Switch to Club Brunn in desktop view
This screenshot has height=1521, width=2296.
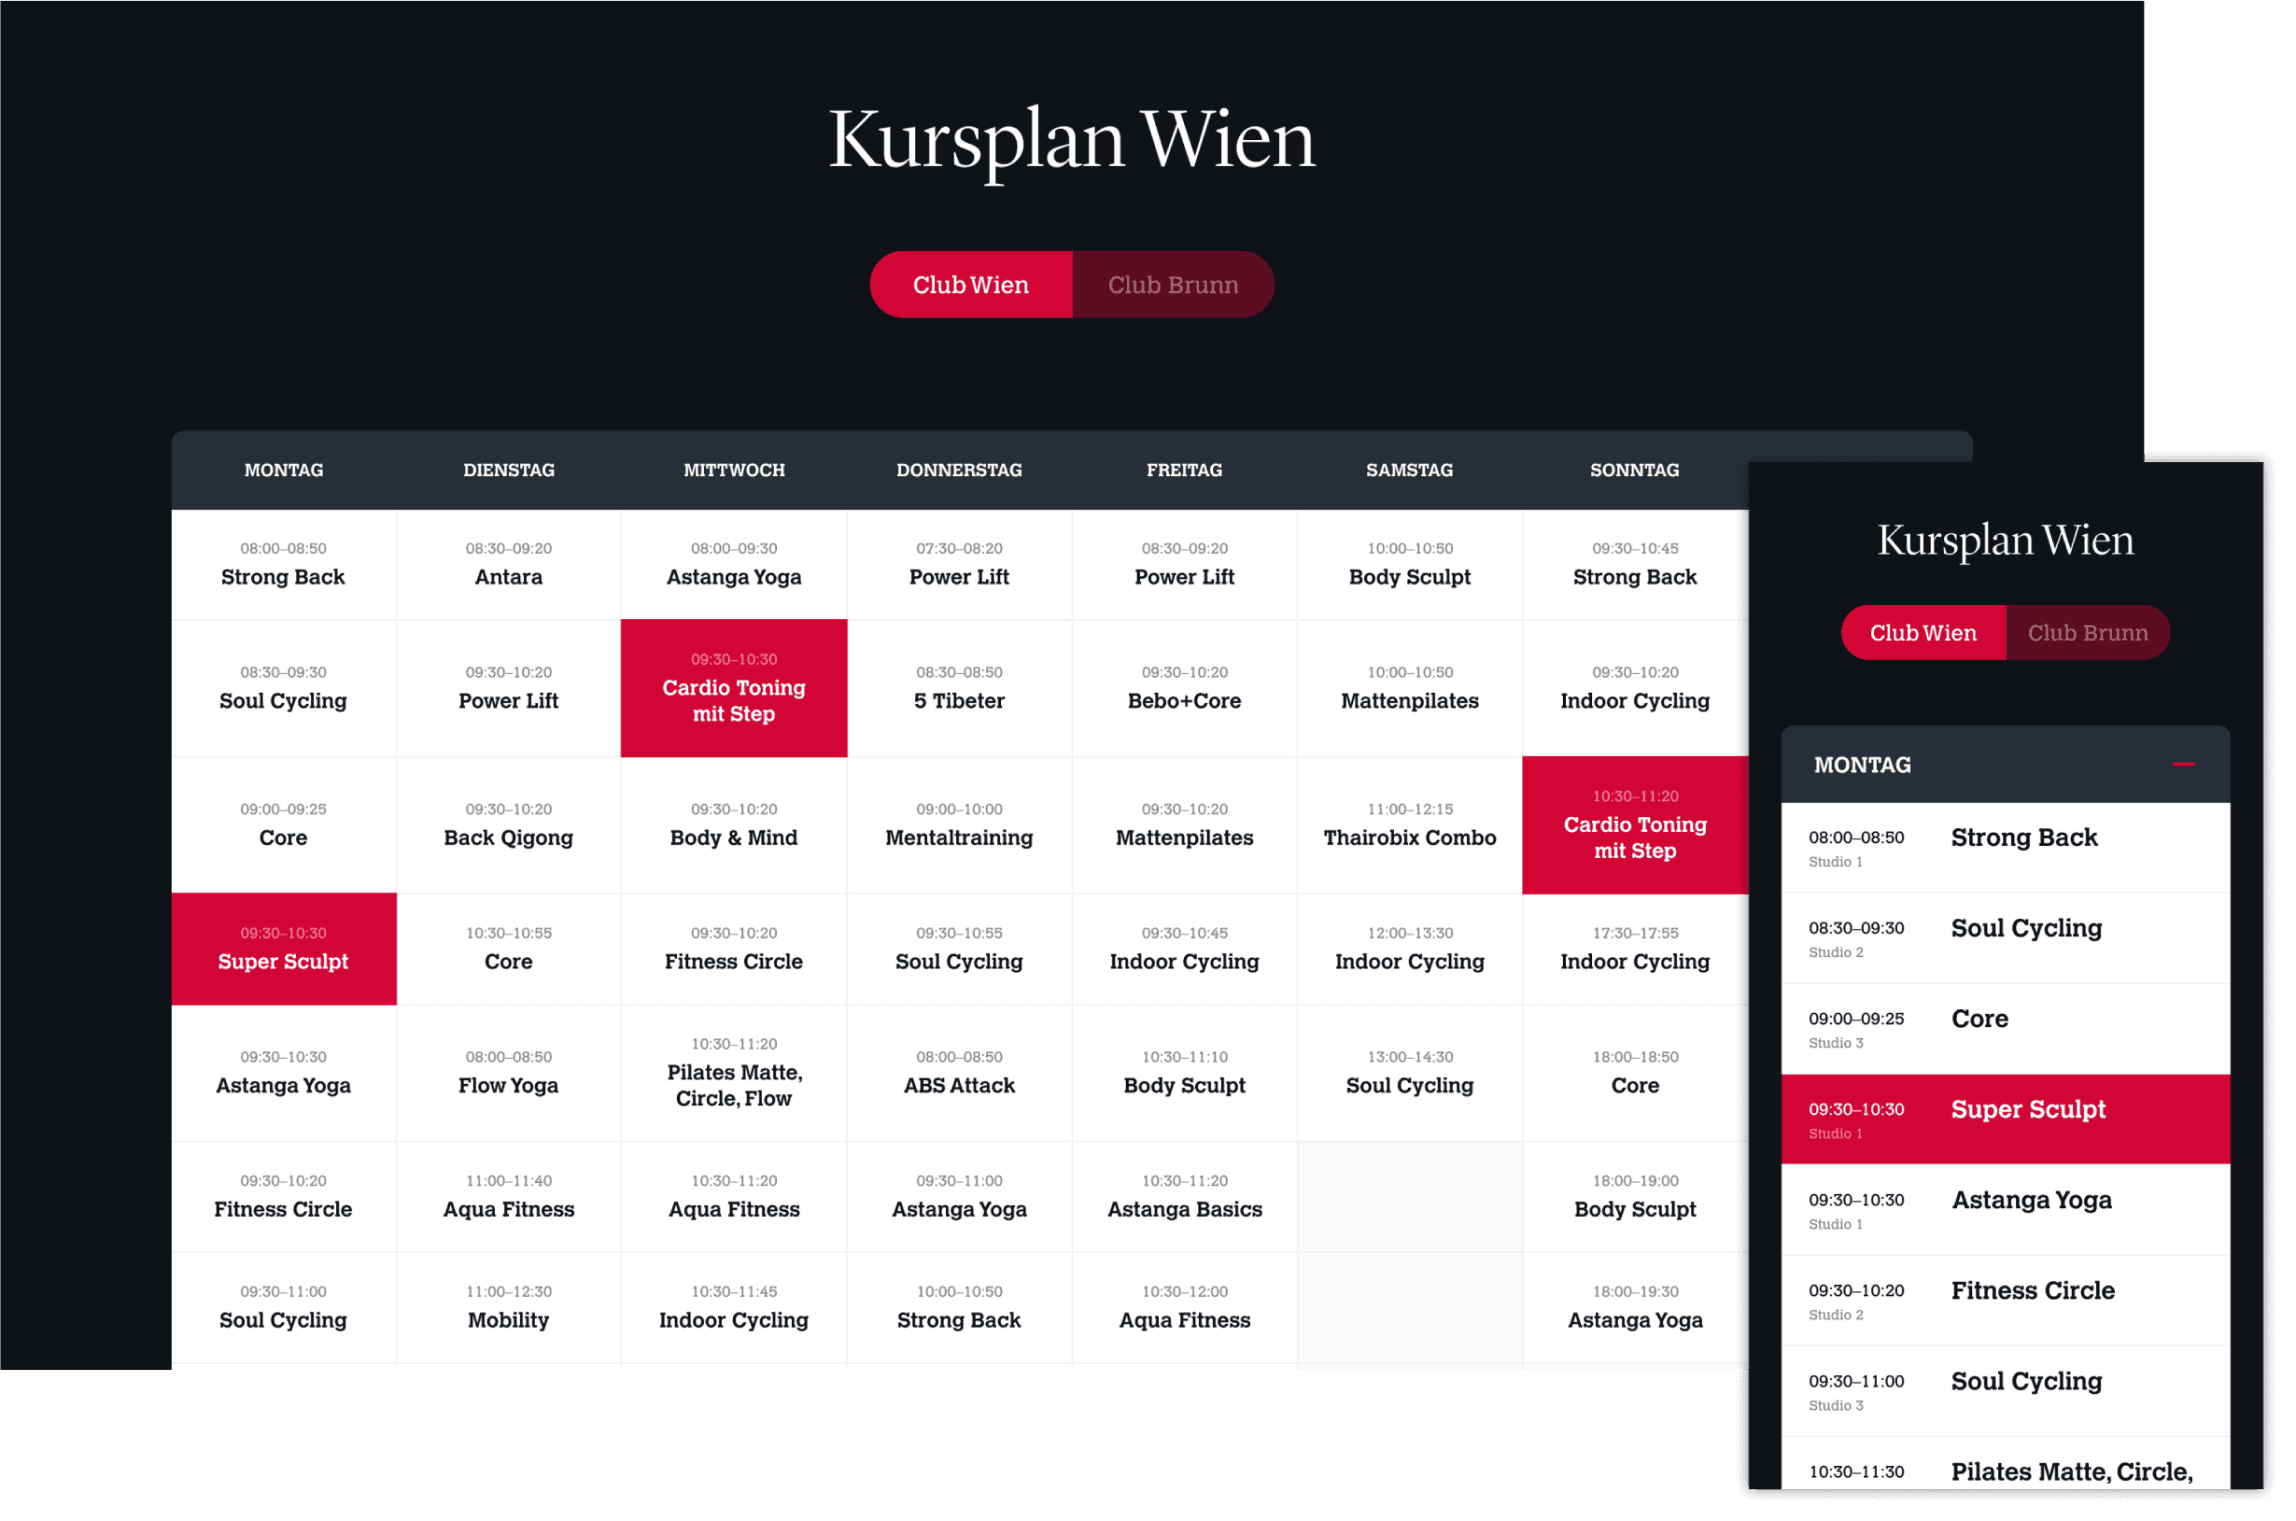[x=1172, y=285]
